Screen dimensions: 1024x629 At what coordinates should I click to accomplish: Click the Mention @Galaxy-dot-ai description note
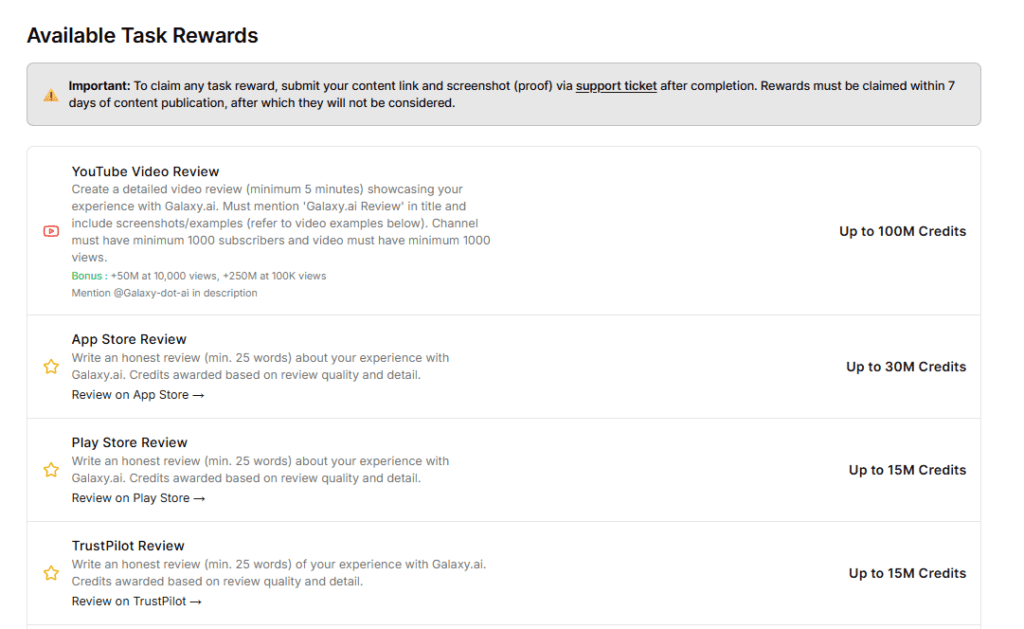coord(163,293)
